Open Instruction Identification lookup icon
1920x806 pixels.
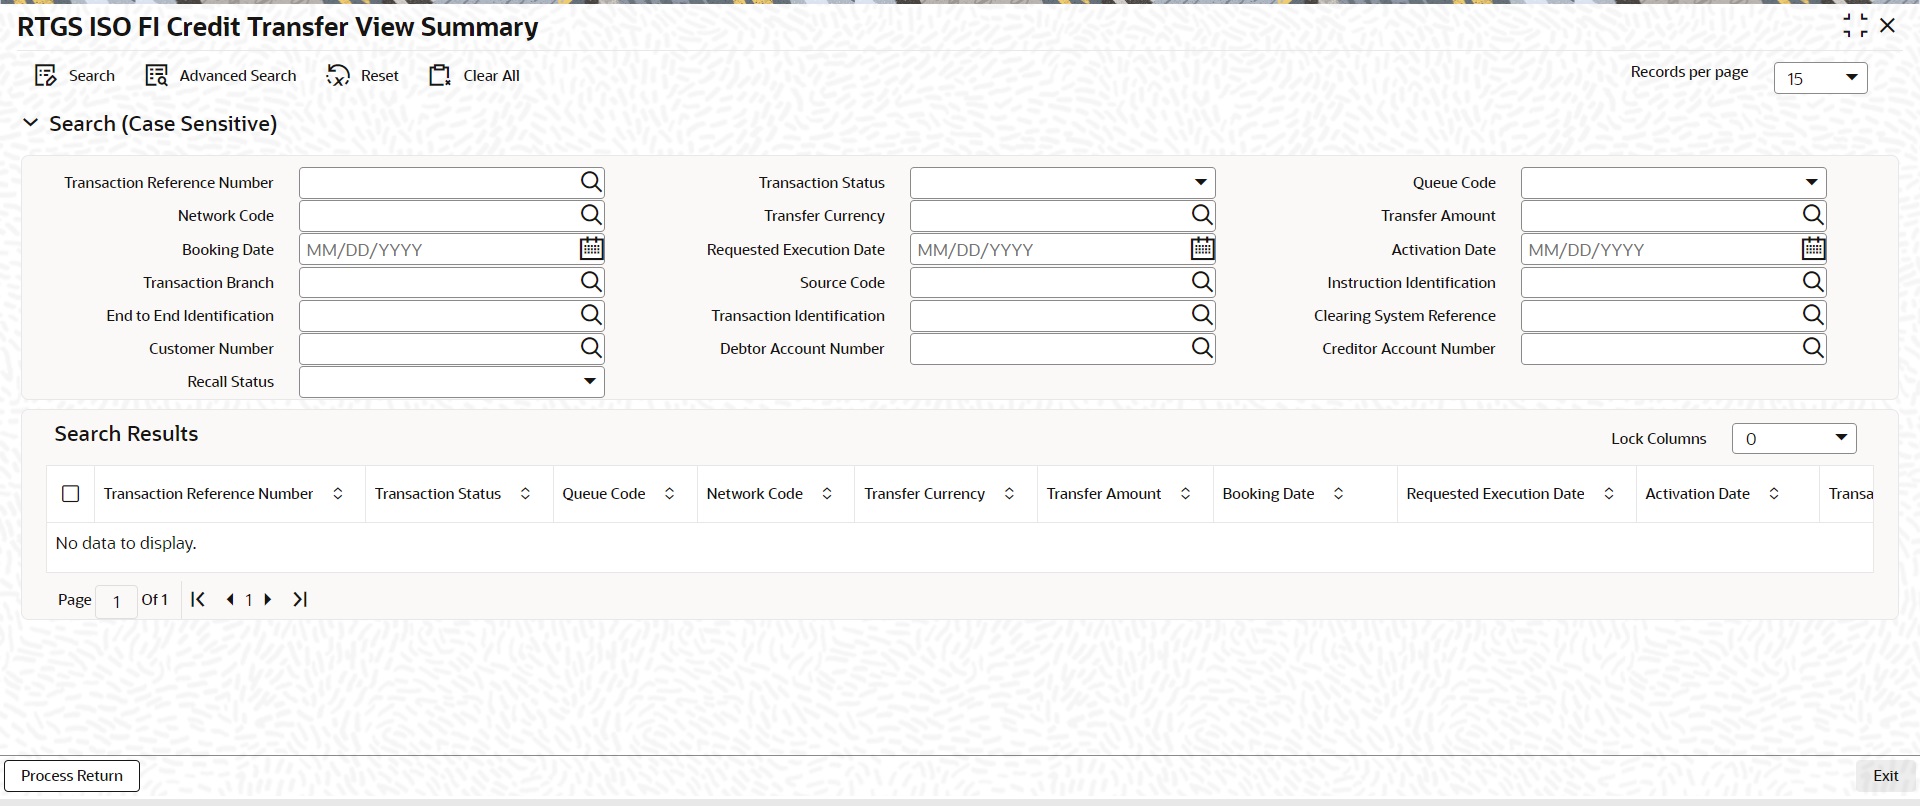point(1813,282)
